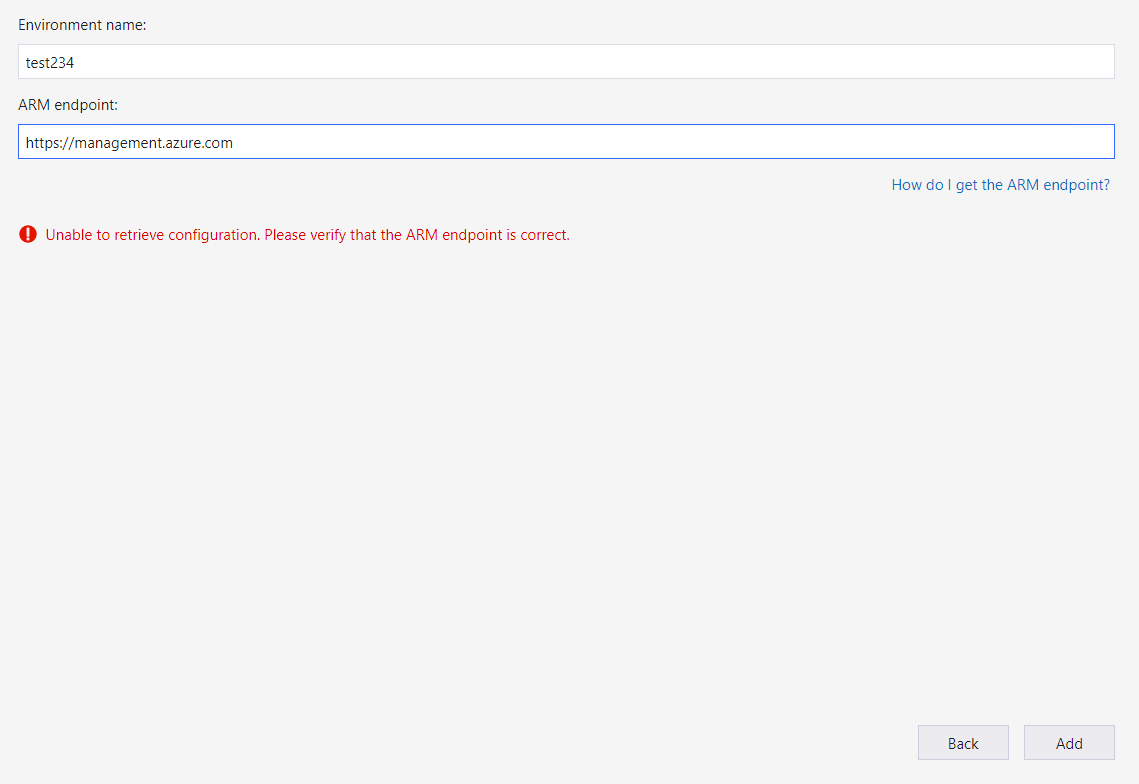This screenshot has width=1139, height=784.
Task: Click the 'ARM endpoint:' label
Action: click(60, 104)
